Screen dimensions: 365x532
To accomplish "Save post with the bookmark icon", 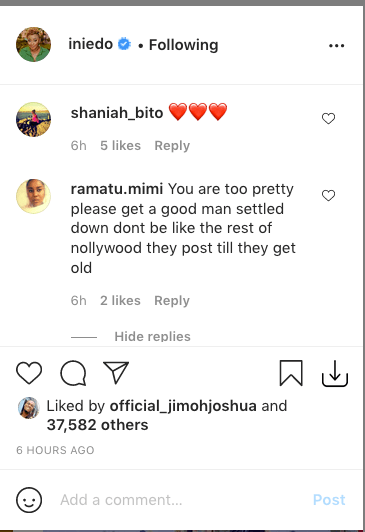I will (291, 373).
